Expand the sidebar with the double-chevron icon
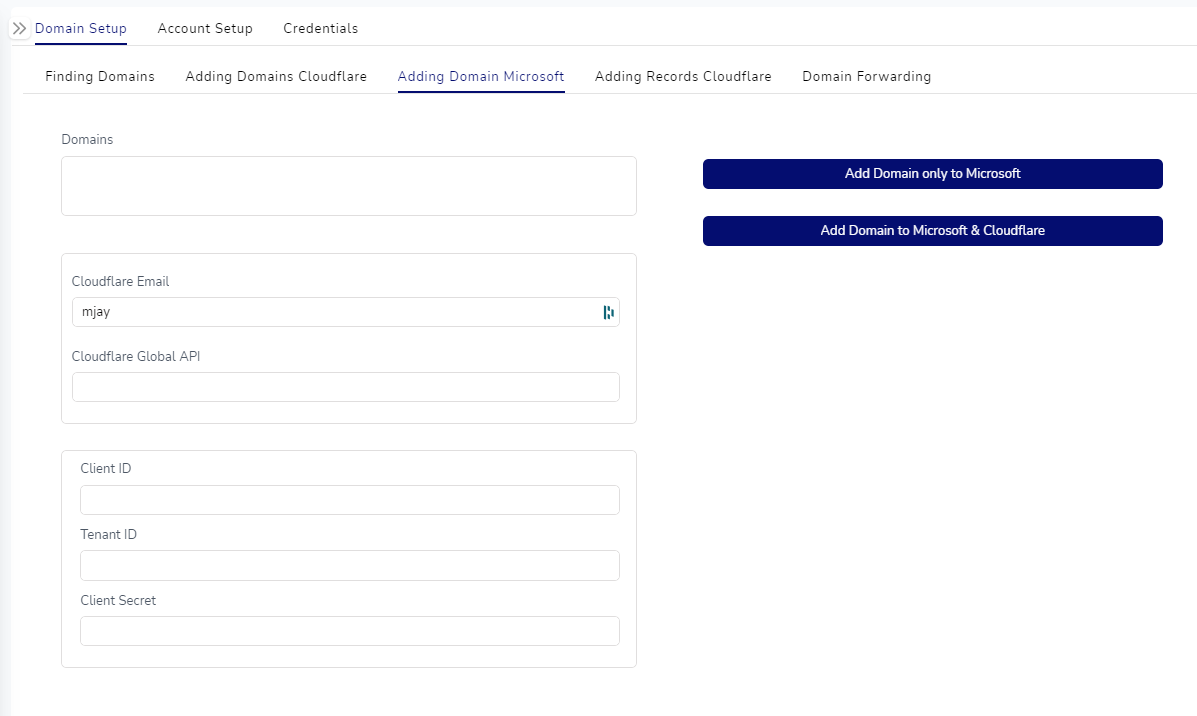 coord(19,28)
